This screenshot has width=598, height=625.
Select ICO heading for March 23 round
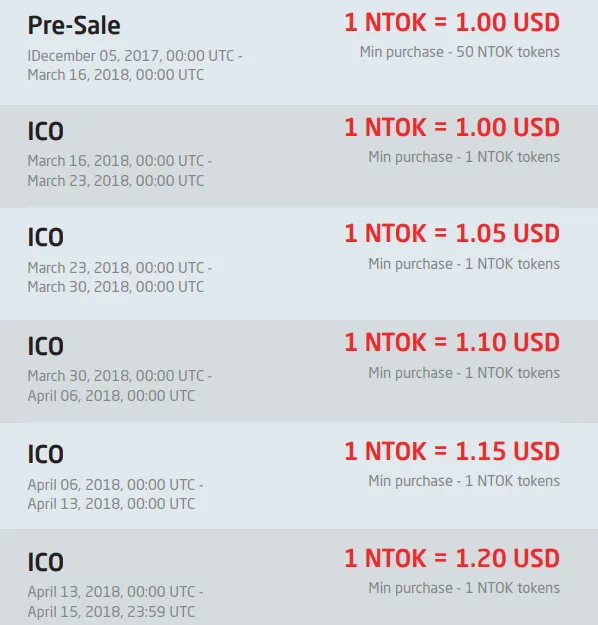coord(45,237)
